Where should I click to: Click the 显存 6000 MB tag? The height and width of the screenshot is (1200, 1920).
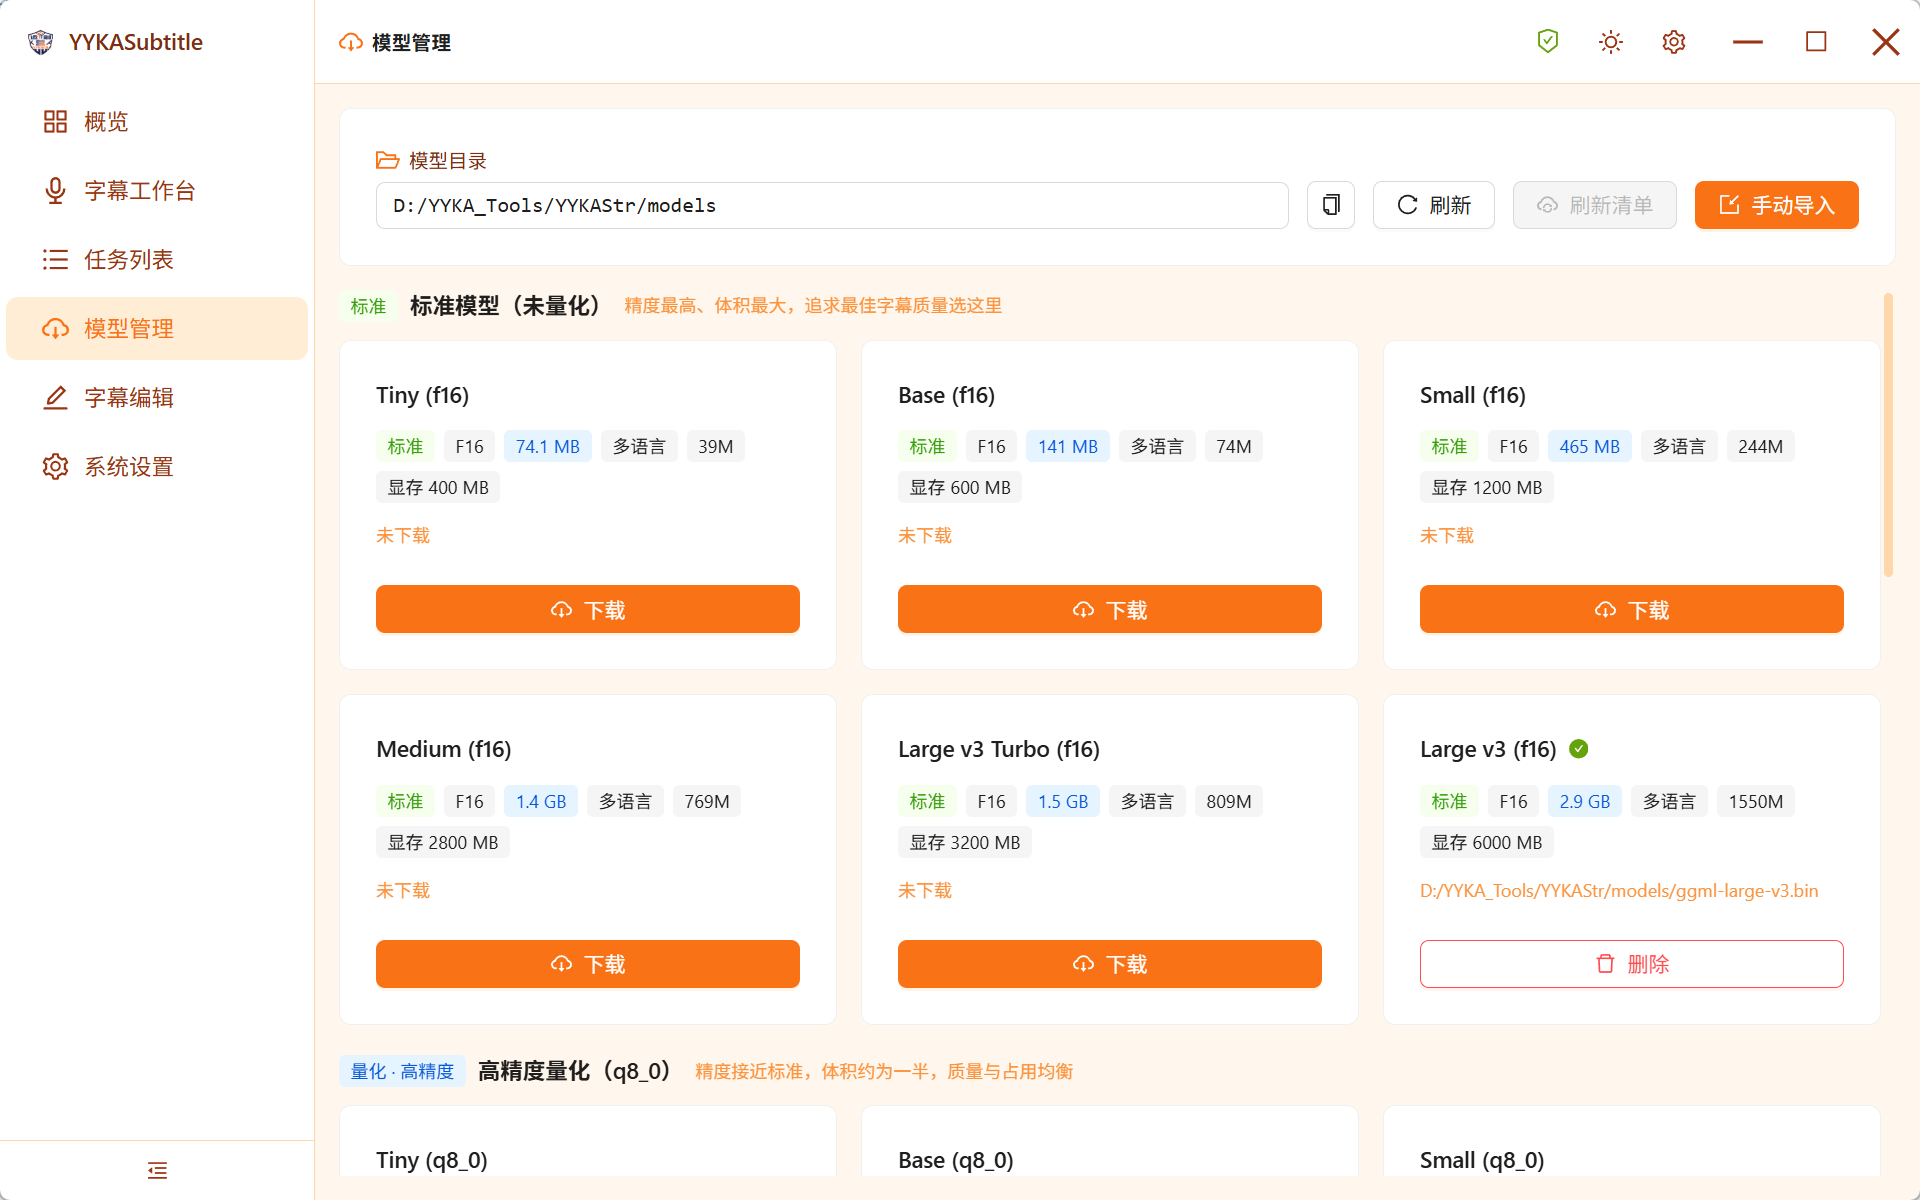pyautogui.click(x=1487, y=842)
